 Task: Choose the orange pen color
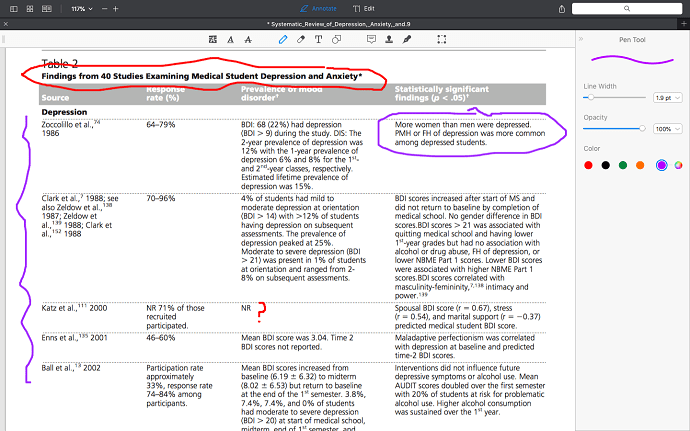(640, 165)
